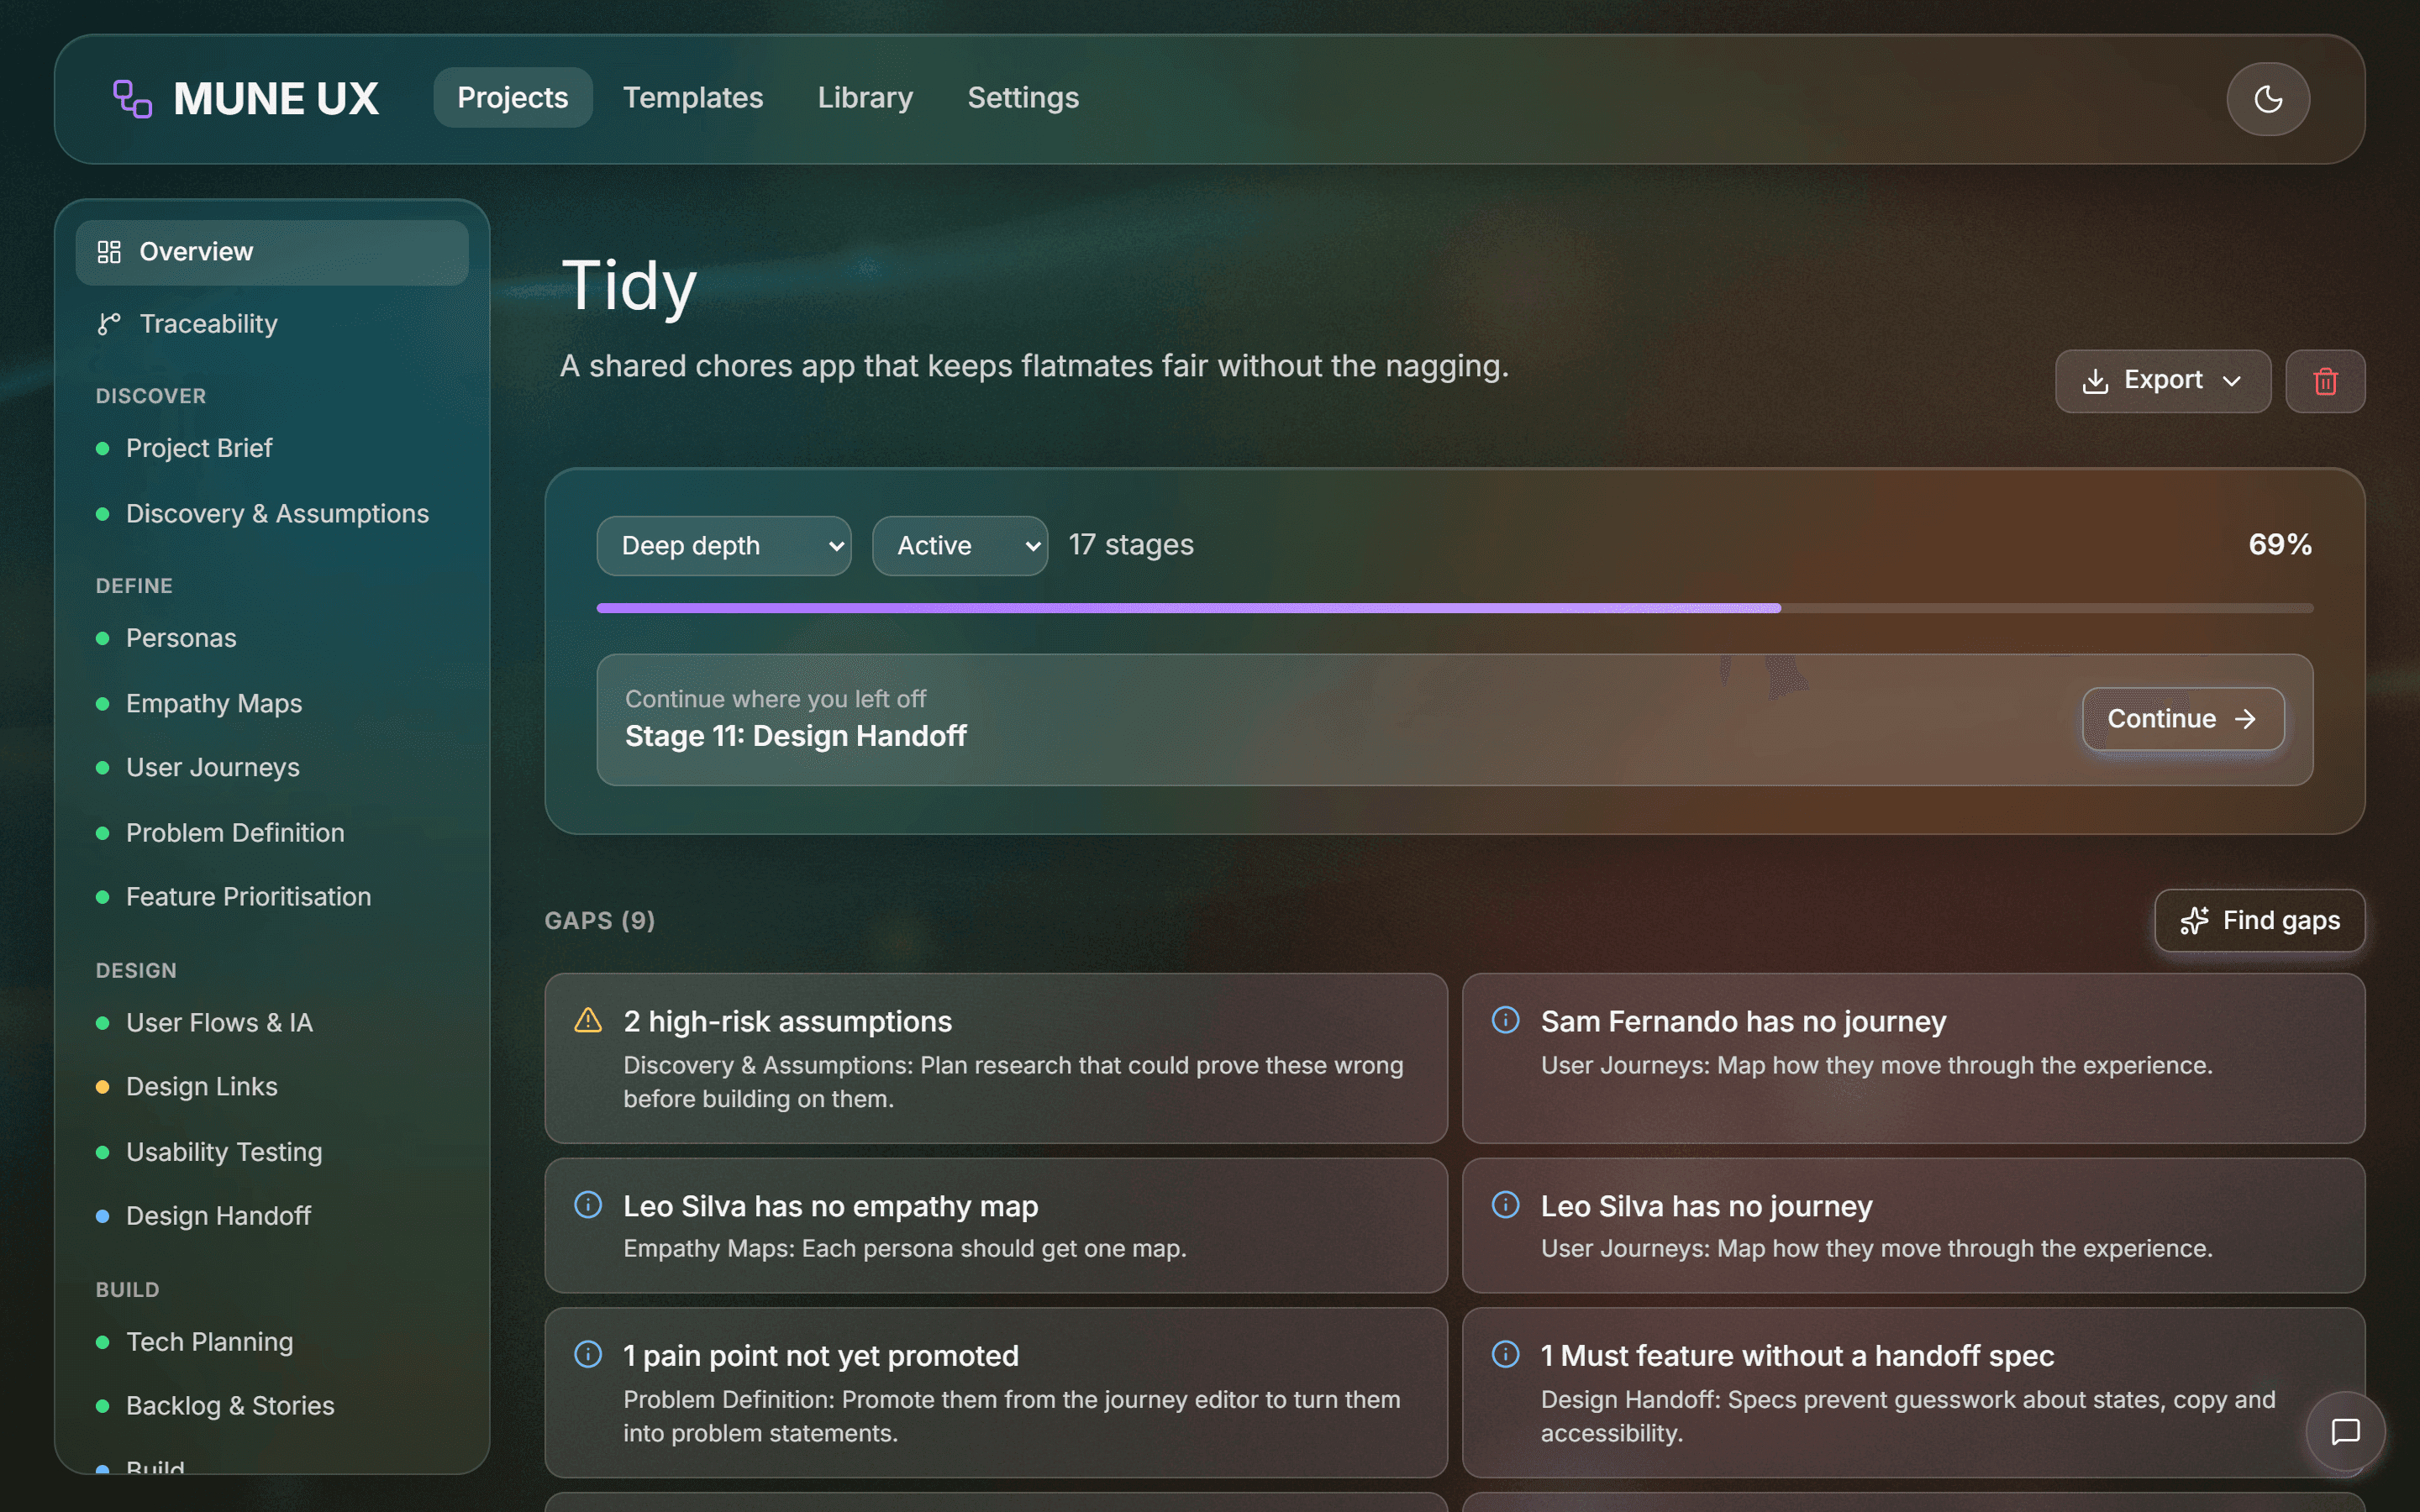Image resolution: width=2420 pixels, height=1512 pixels.
Task: Click the warning icon on high-risk assumptions
Action: pyautogui.click(x=588, y=1020)
